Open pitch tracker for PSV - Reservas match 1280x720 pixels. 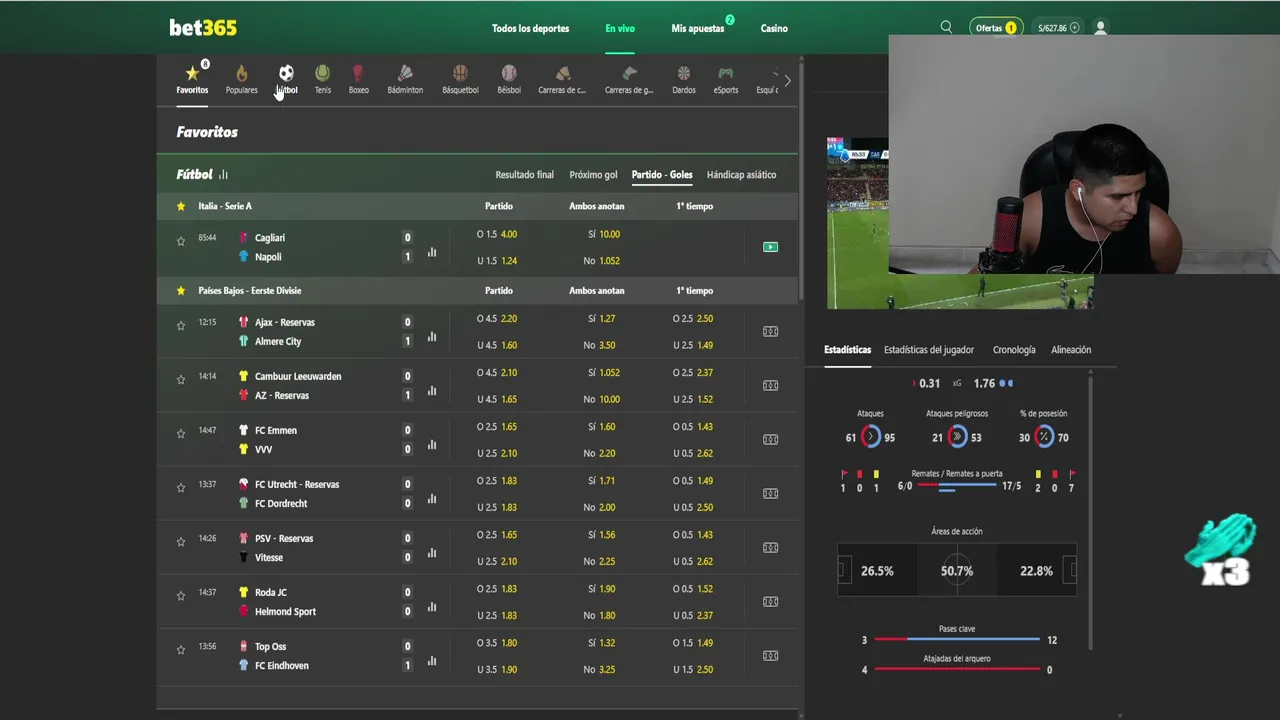(x=770, y=548)
